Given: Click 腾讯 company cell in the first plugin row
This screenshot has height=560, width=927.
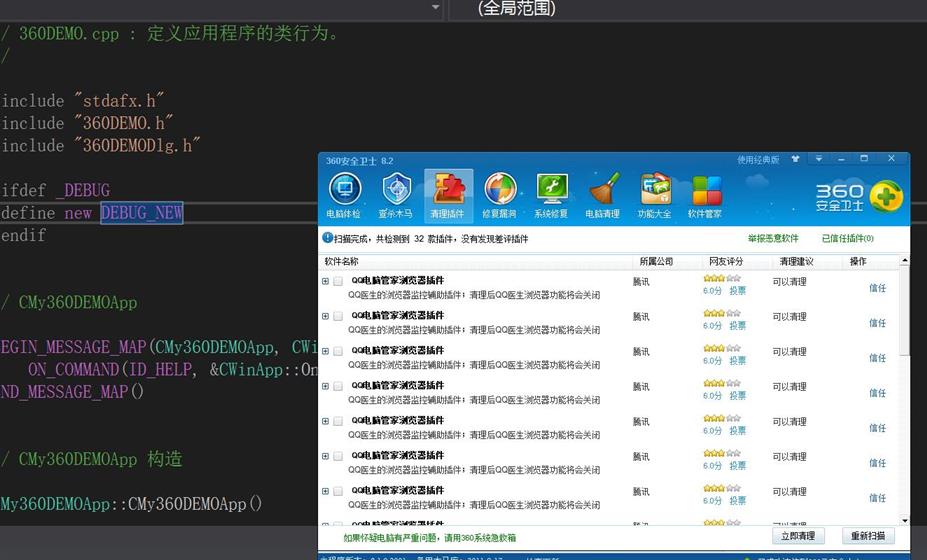Looking at the screenshot, I should point(641,281).
